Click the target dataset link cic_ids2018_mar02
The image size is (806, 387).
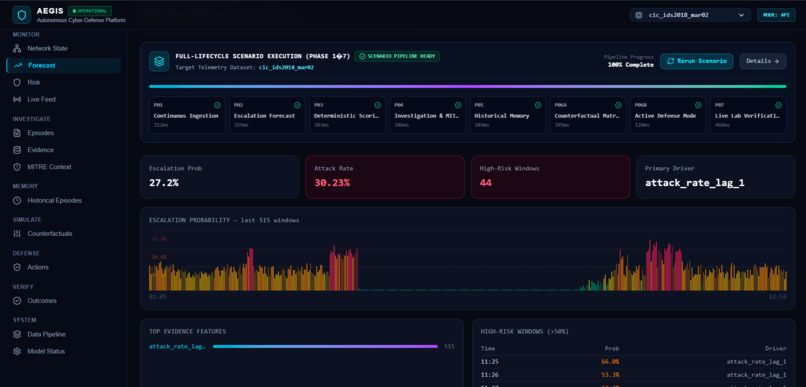[x=286, y=67]
